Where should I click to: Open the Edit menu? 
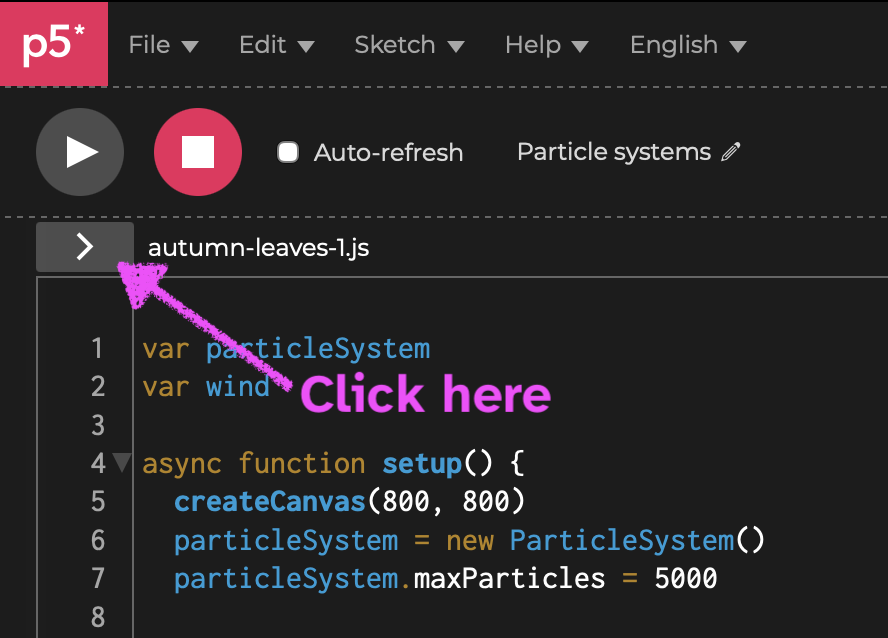(x=276, y=45)
